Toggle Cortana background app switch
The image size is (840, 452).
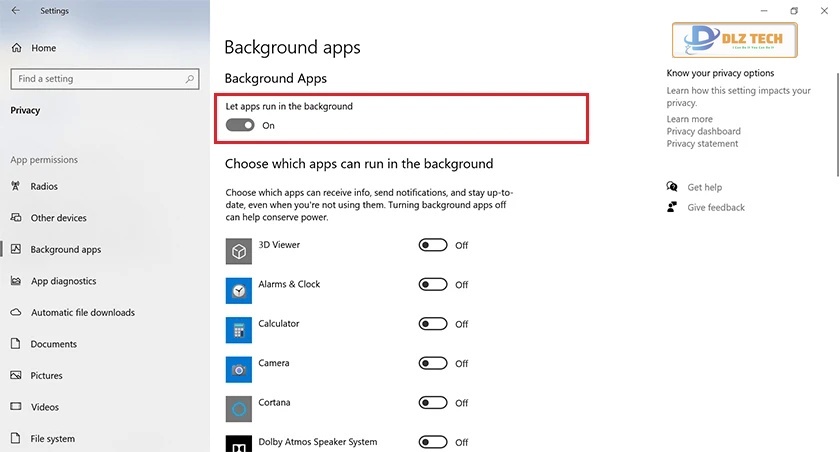433,403
